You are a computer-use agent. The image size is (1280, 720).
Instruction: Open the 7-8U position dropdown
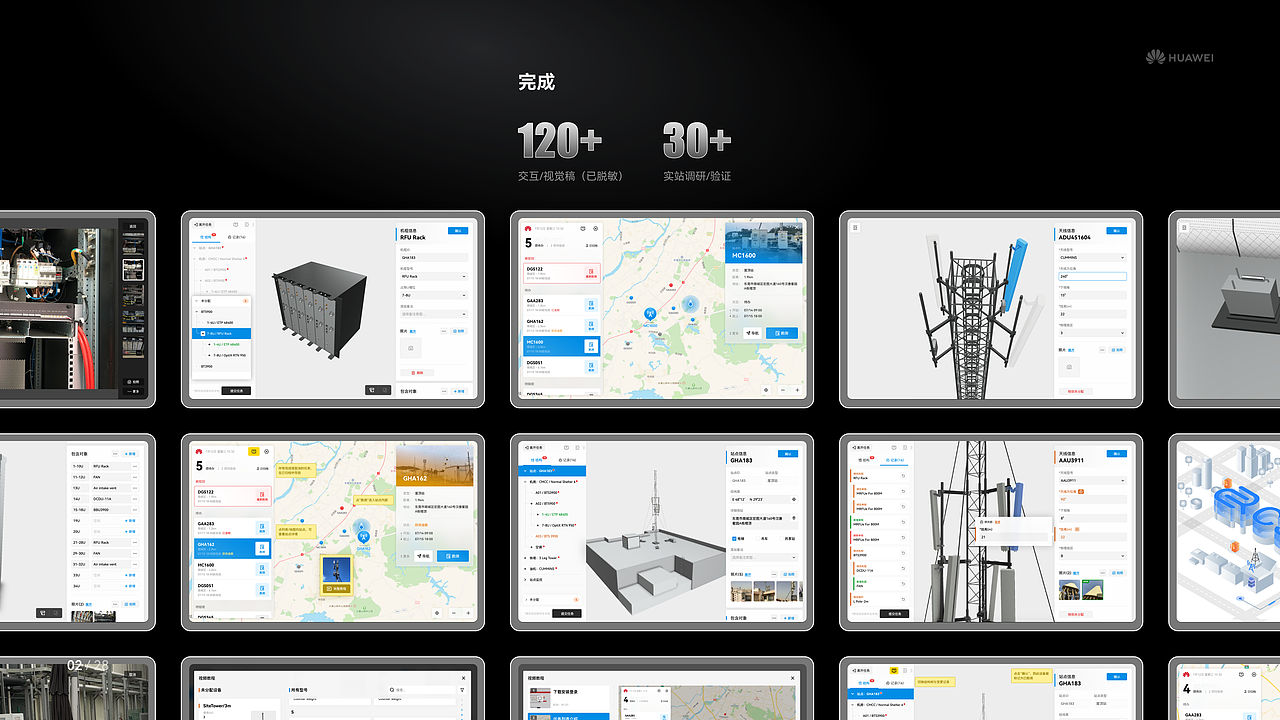pos(434,295)
